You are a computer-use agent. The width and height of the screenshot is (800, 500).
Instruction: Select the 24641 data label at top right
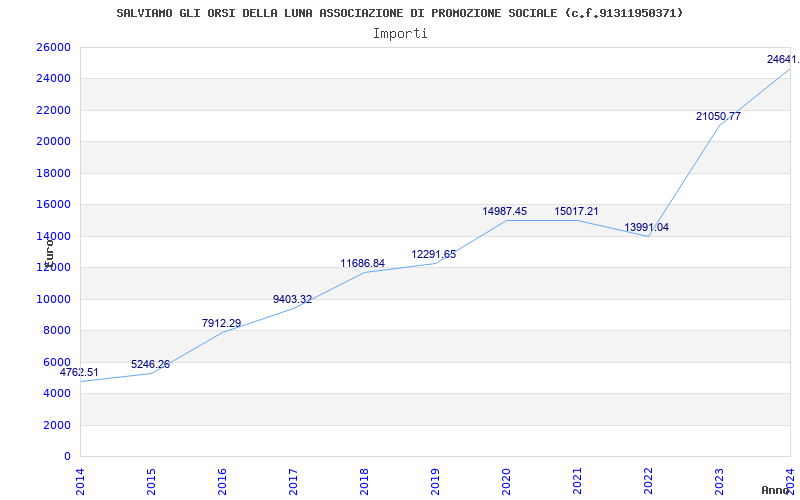pyautogui.click(x=783, y=59)
